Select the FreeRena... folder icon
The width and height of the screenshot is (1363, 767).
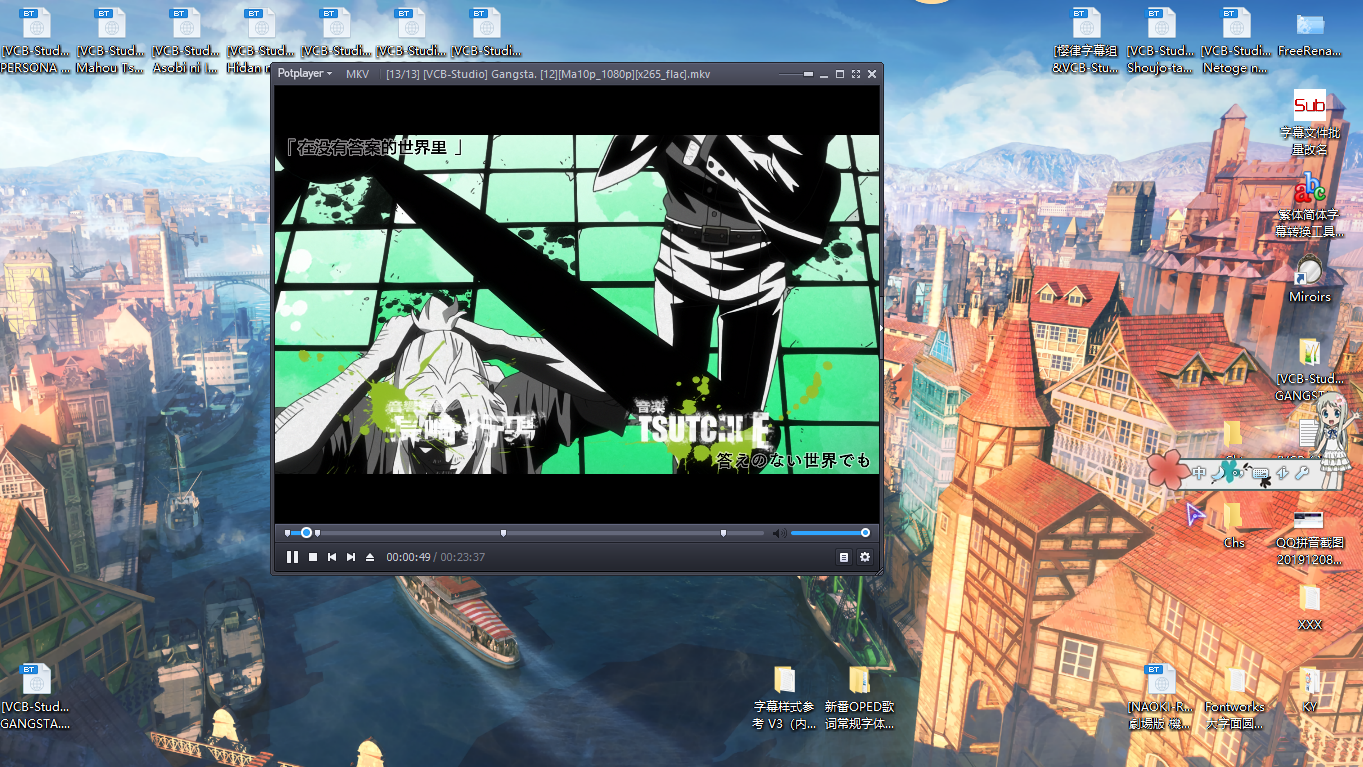(1310, 34)
